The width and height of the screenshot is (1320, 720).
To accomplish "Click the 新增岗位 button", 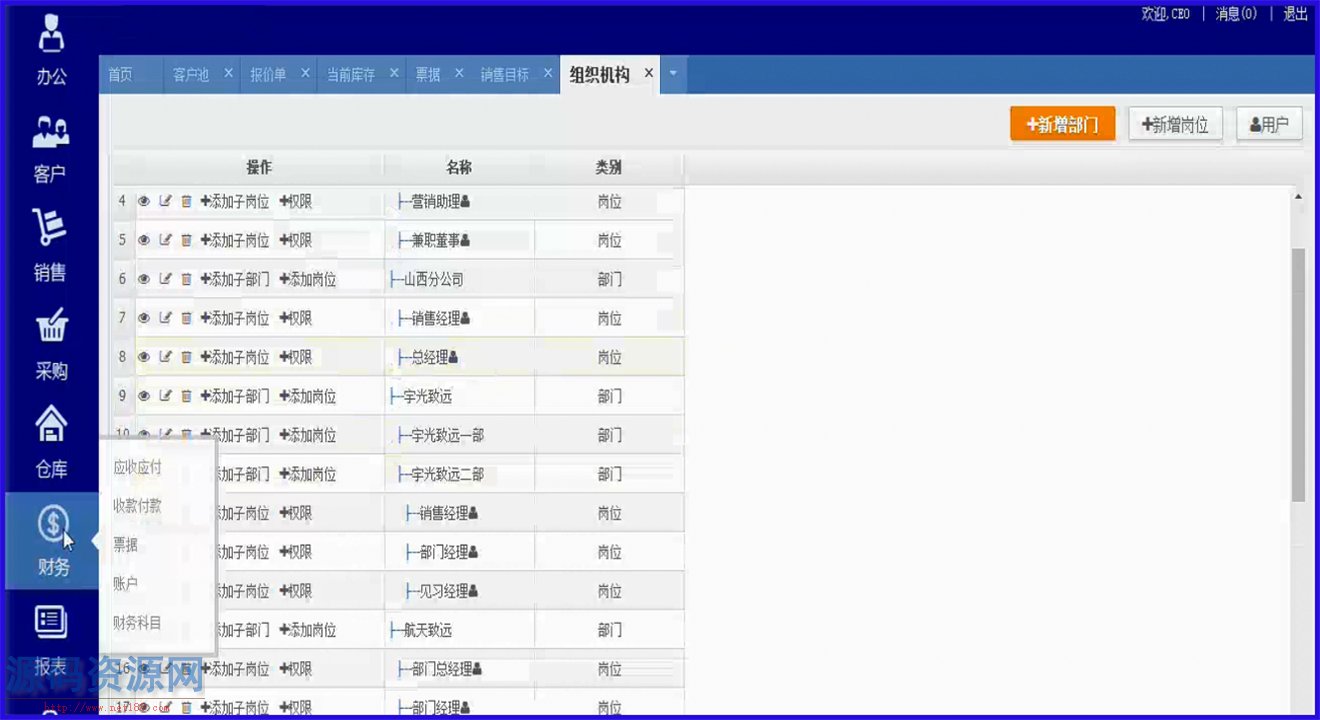I will (x=1175, y=124).
